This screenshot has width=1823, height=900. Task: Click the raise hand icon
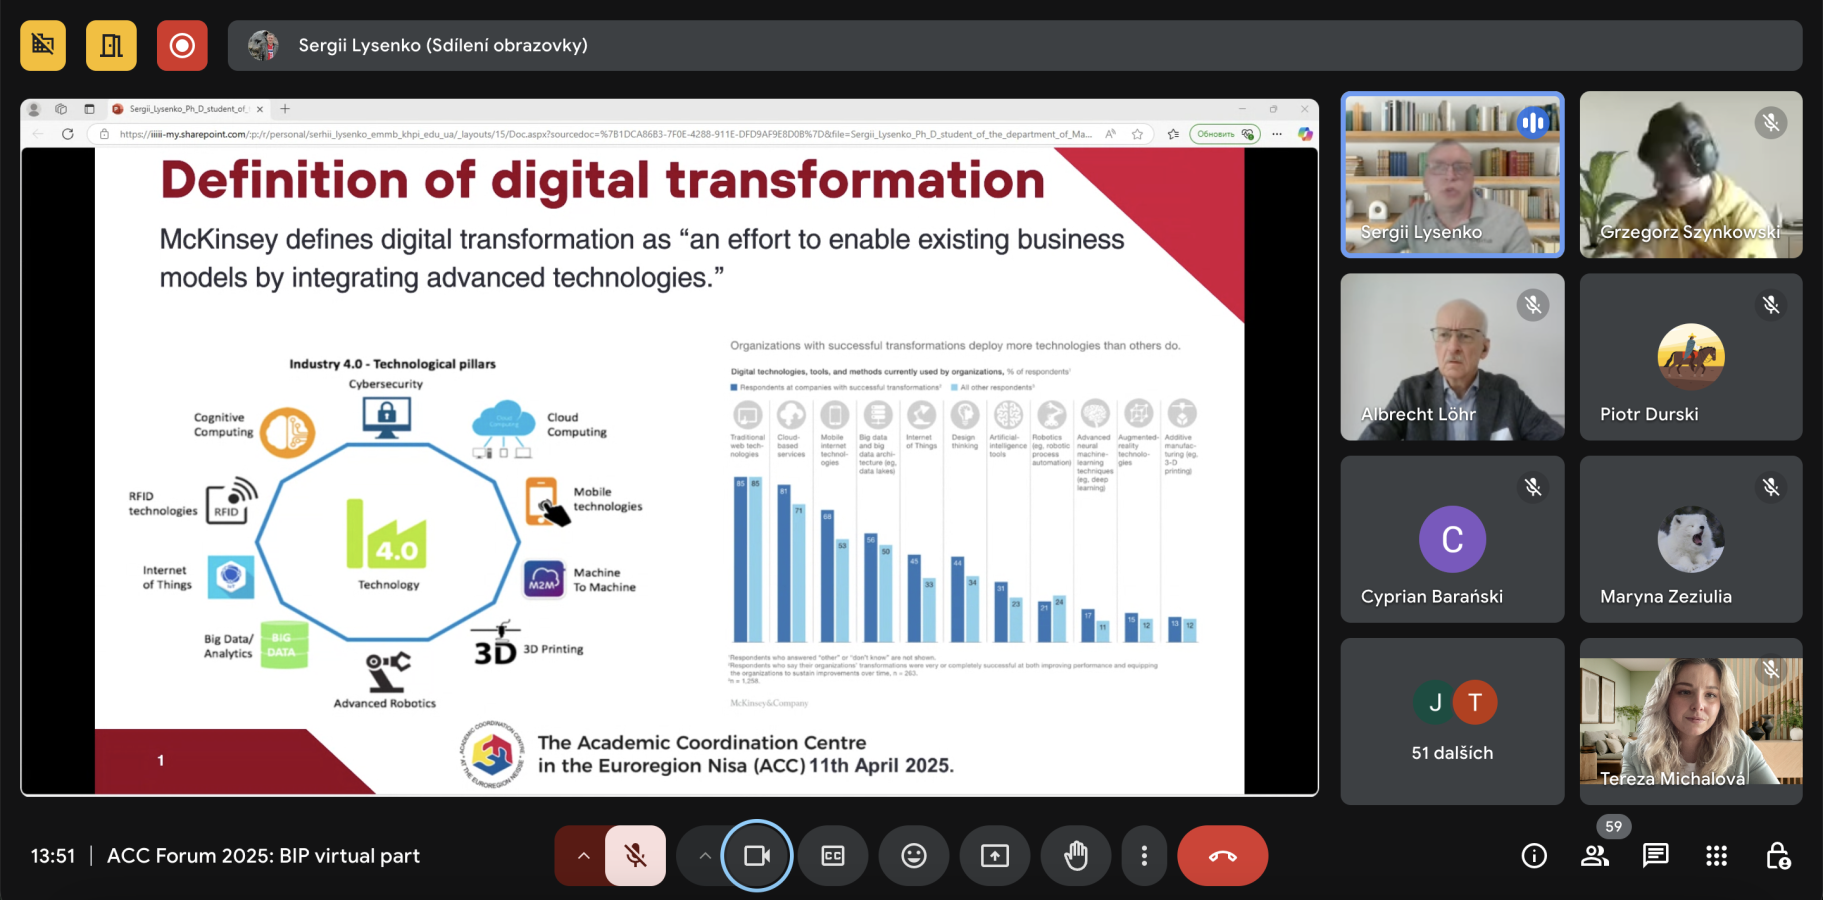pyautogui.click(x=1076, y=856)
